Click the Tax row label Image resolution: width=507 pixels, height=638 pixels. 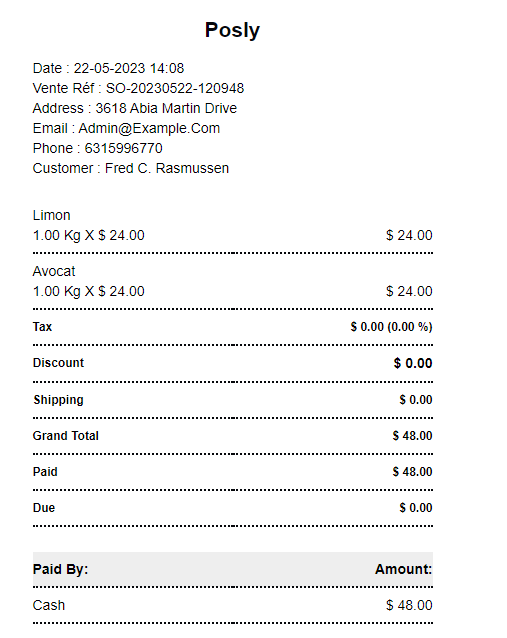pyautogui.click(x=42, y=327)
